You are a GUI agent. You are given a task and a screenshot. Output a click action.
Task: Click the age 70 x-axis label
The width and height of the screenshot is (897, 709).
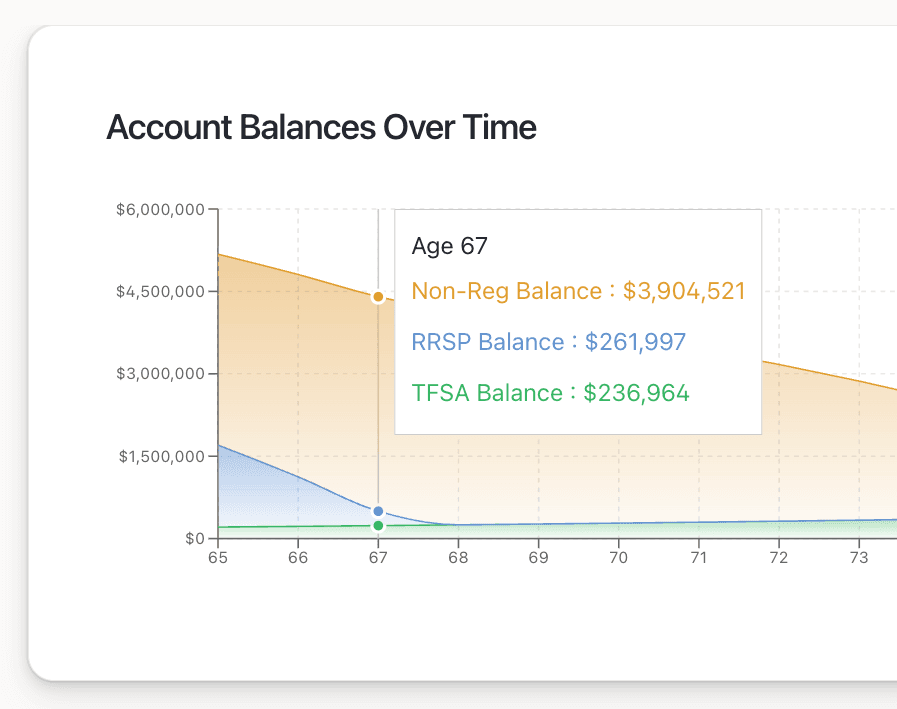pos(619,558)
